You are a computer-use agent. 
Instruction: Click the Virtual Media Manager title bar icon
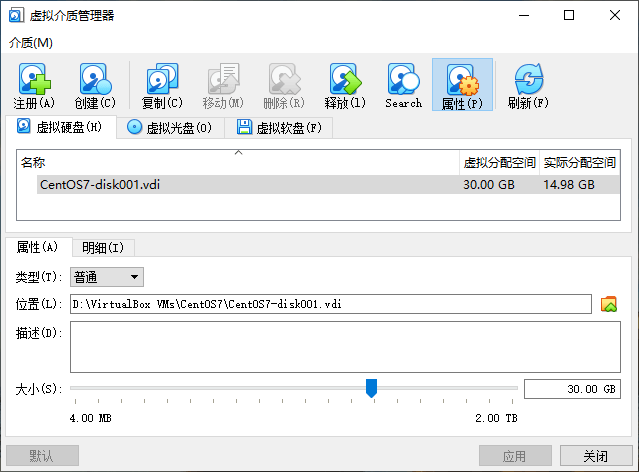click(x=16, y=15)
